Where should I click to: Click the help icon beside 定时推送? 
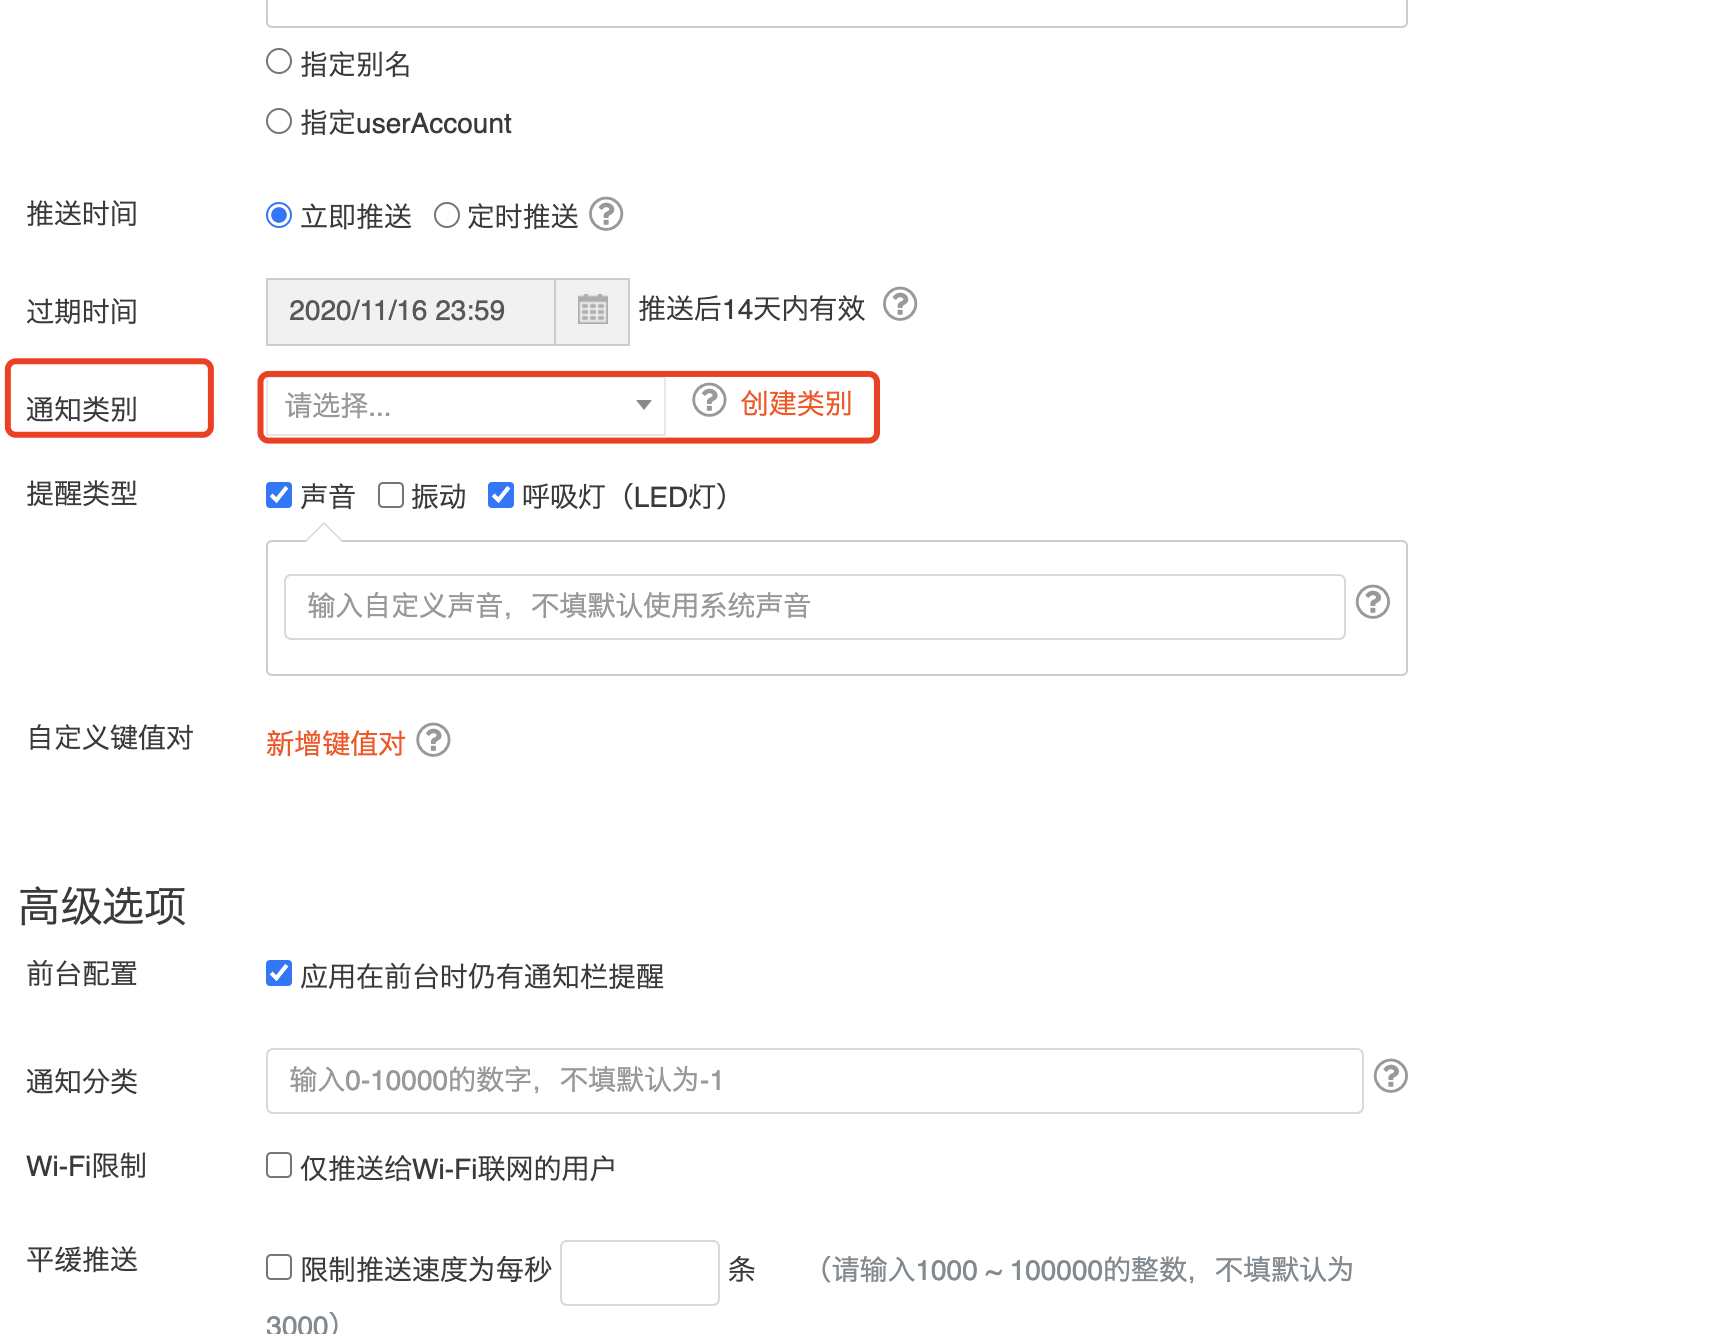606,214
